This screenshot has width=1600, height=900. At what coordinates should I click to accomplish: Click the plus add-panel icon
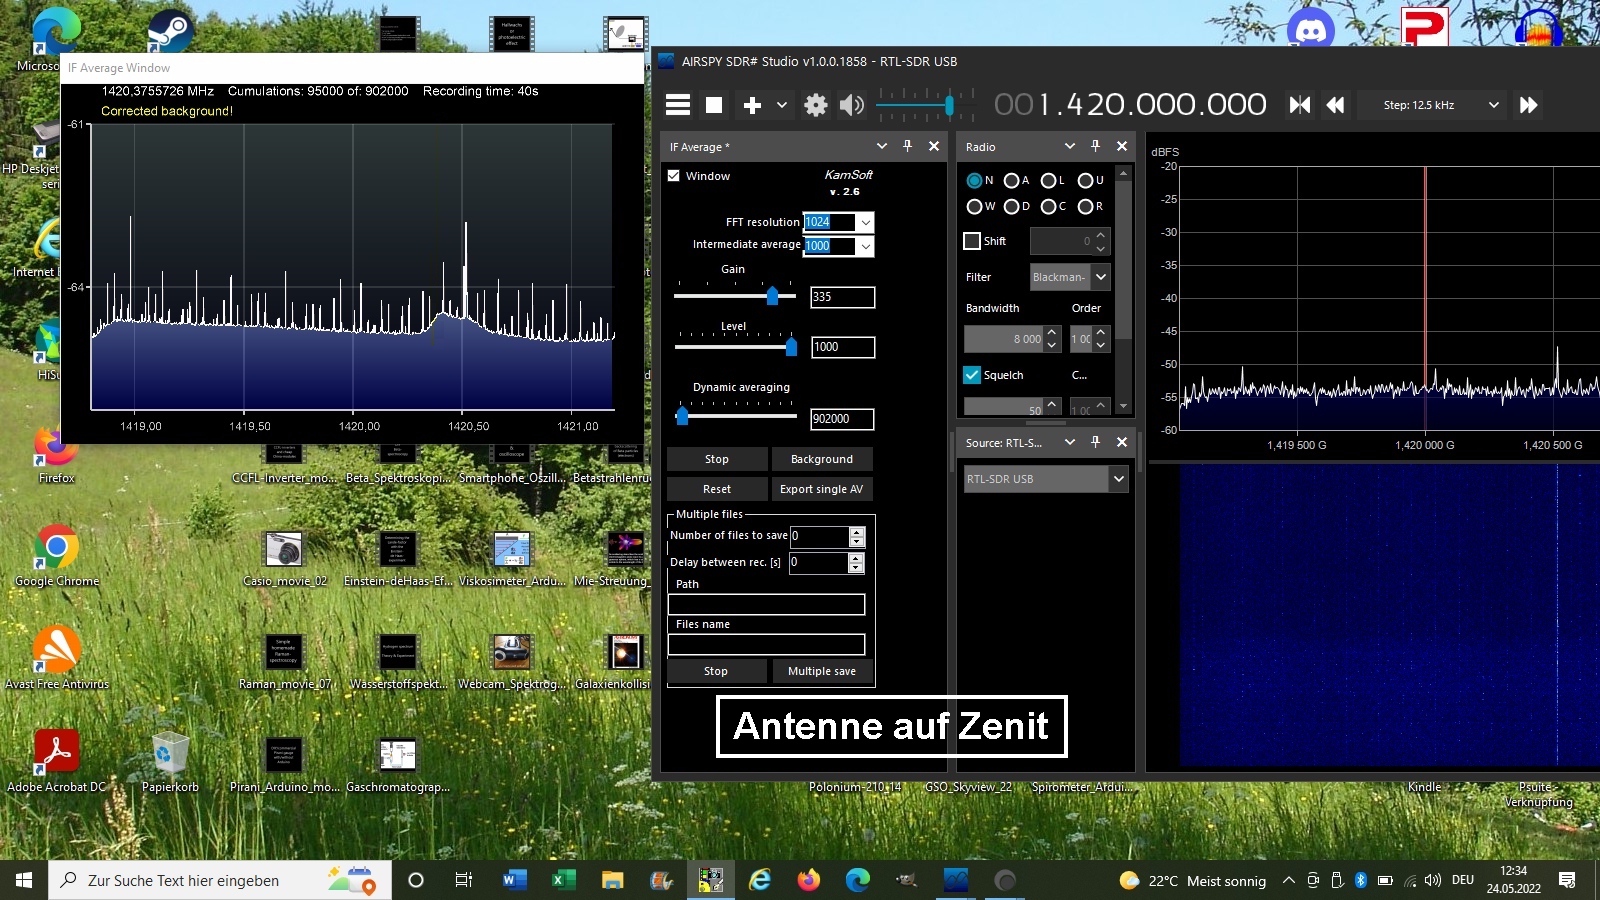click(x=752, y=105)
